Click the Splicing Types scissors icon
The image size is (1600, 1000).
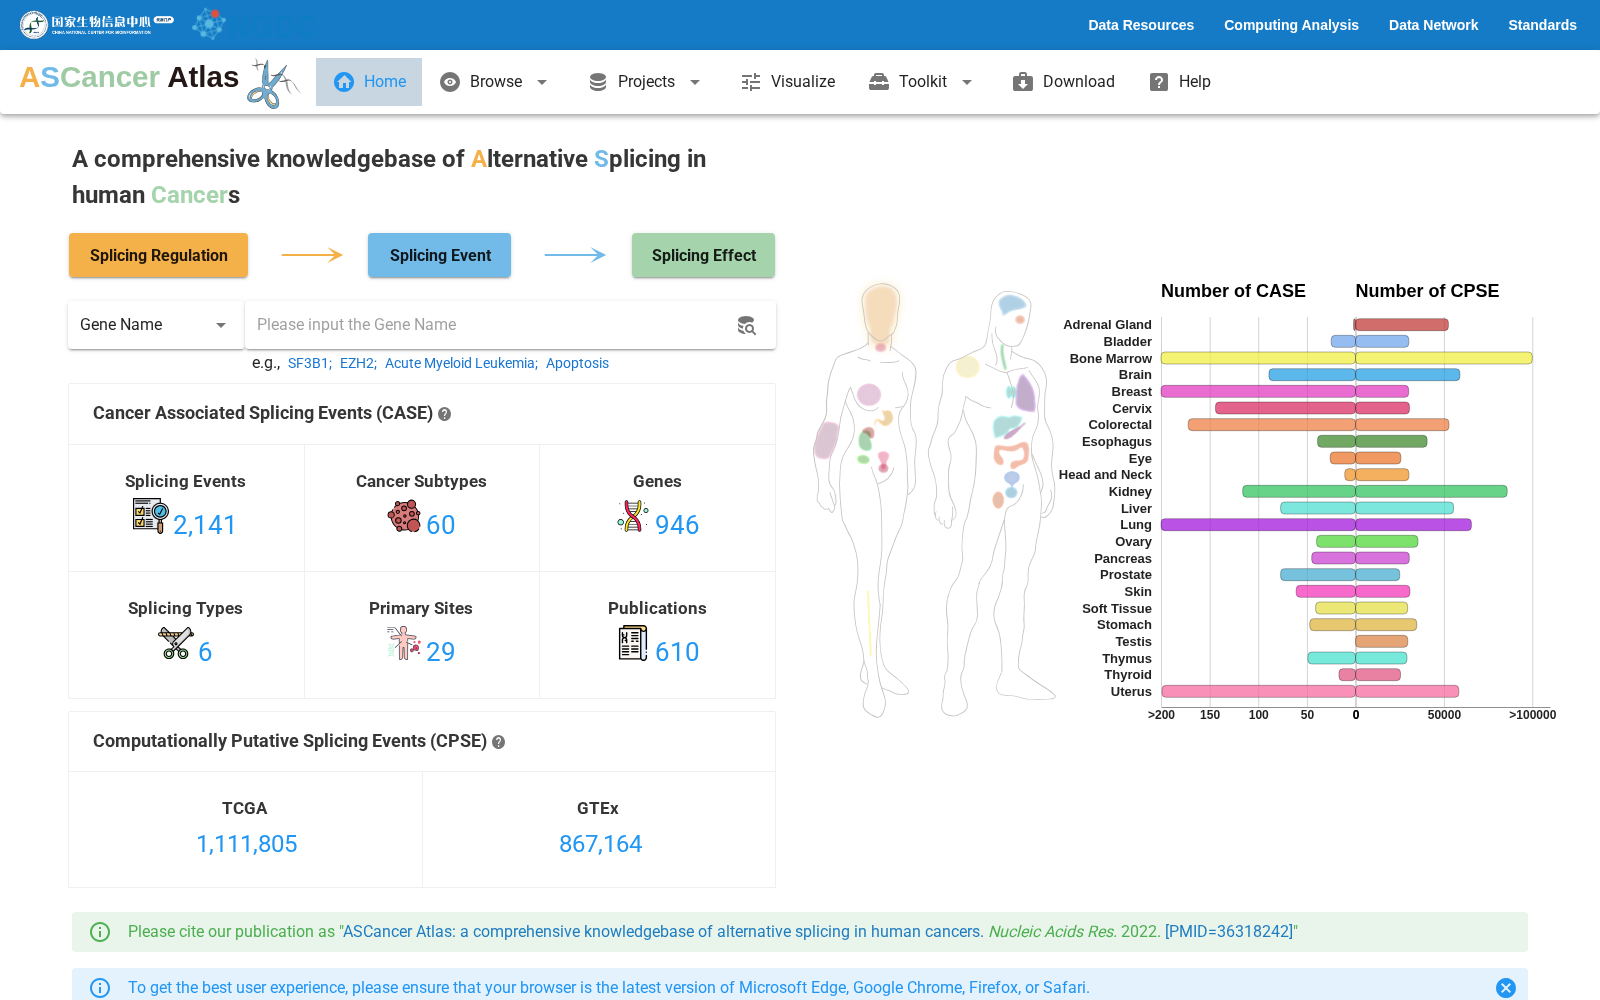point(176,643)
